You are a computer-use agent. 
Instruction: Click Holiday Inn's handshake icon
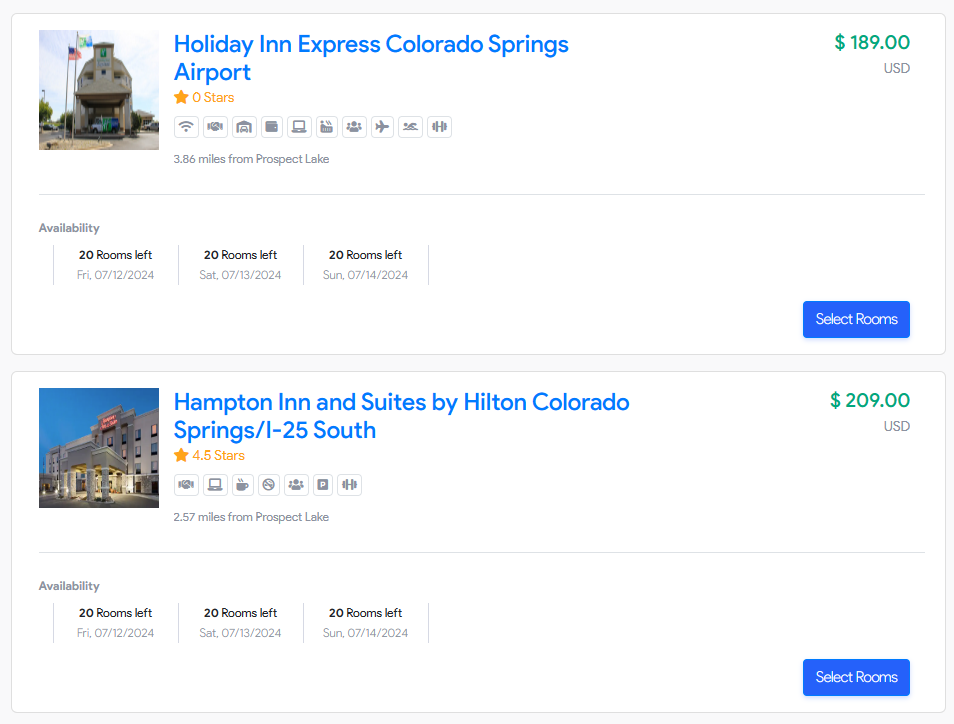pos(215,127)
